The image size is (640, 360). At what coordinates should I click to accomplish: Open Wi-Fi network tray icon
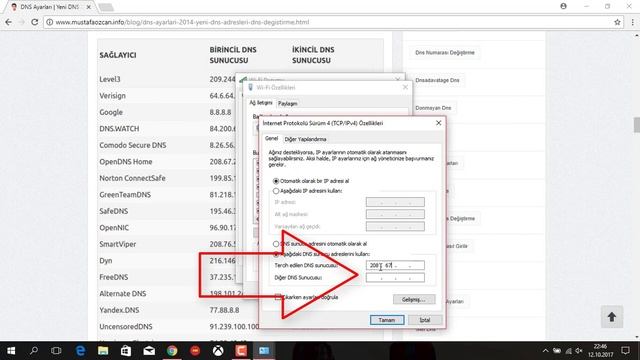[x=568, y=351]
